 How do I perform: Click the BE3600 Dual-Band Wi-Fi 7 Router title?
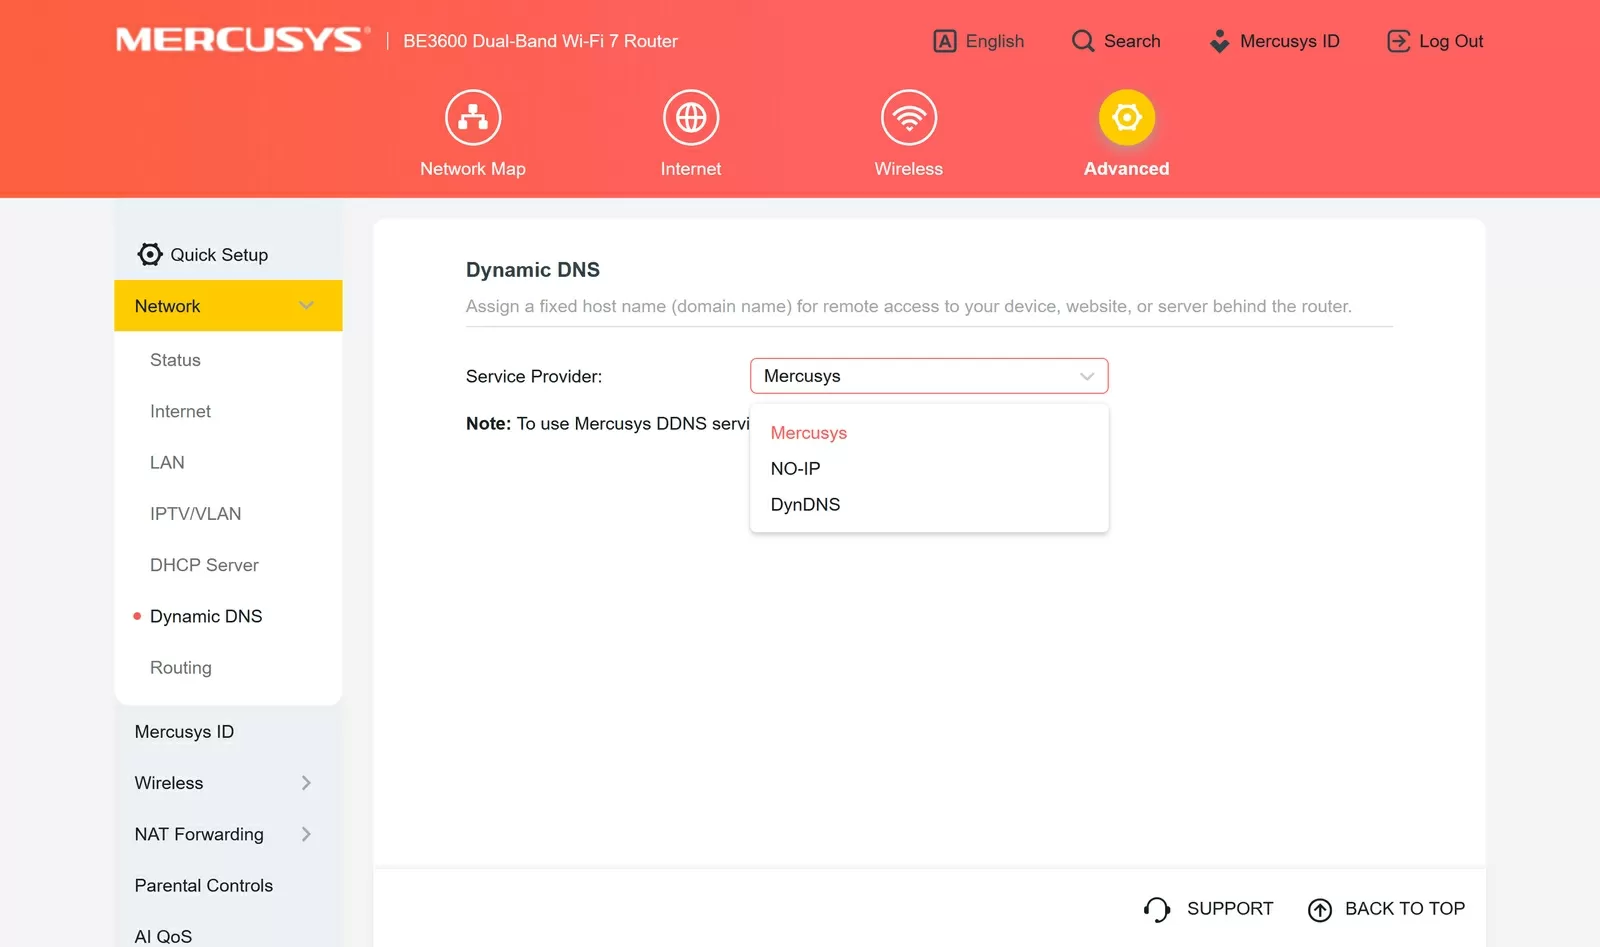pyautogui.click(x=540, y=41)
